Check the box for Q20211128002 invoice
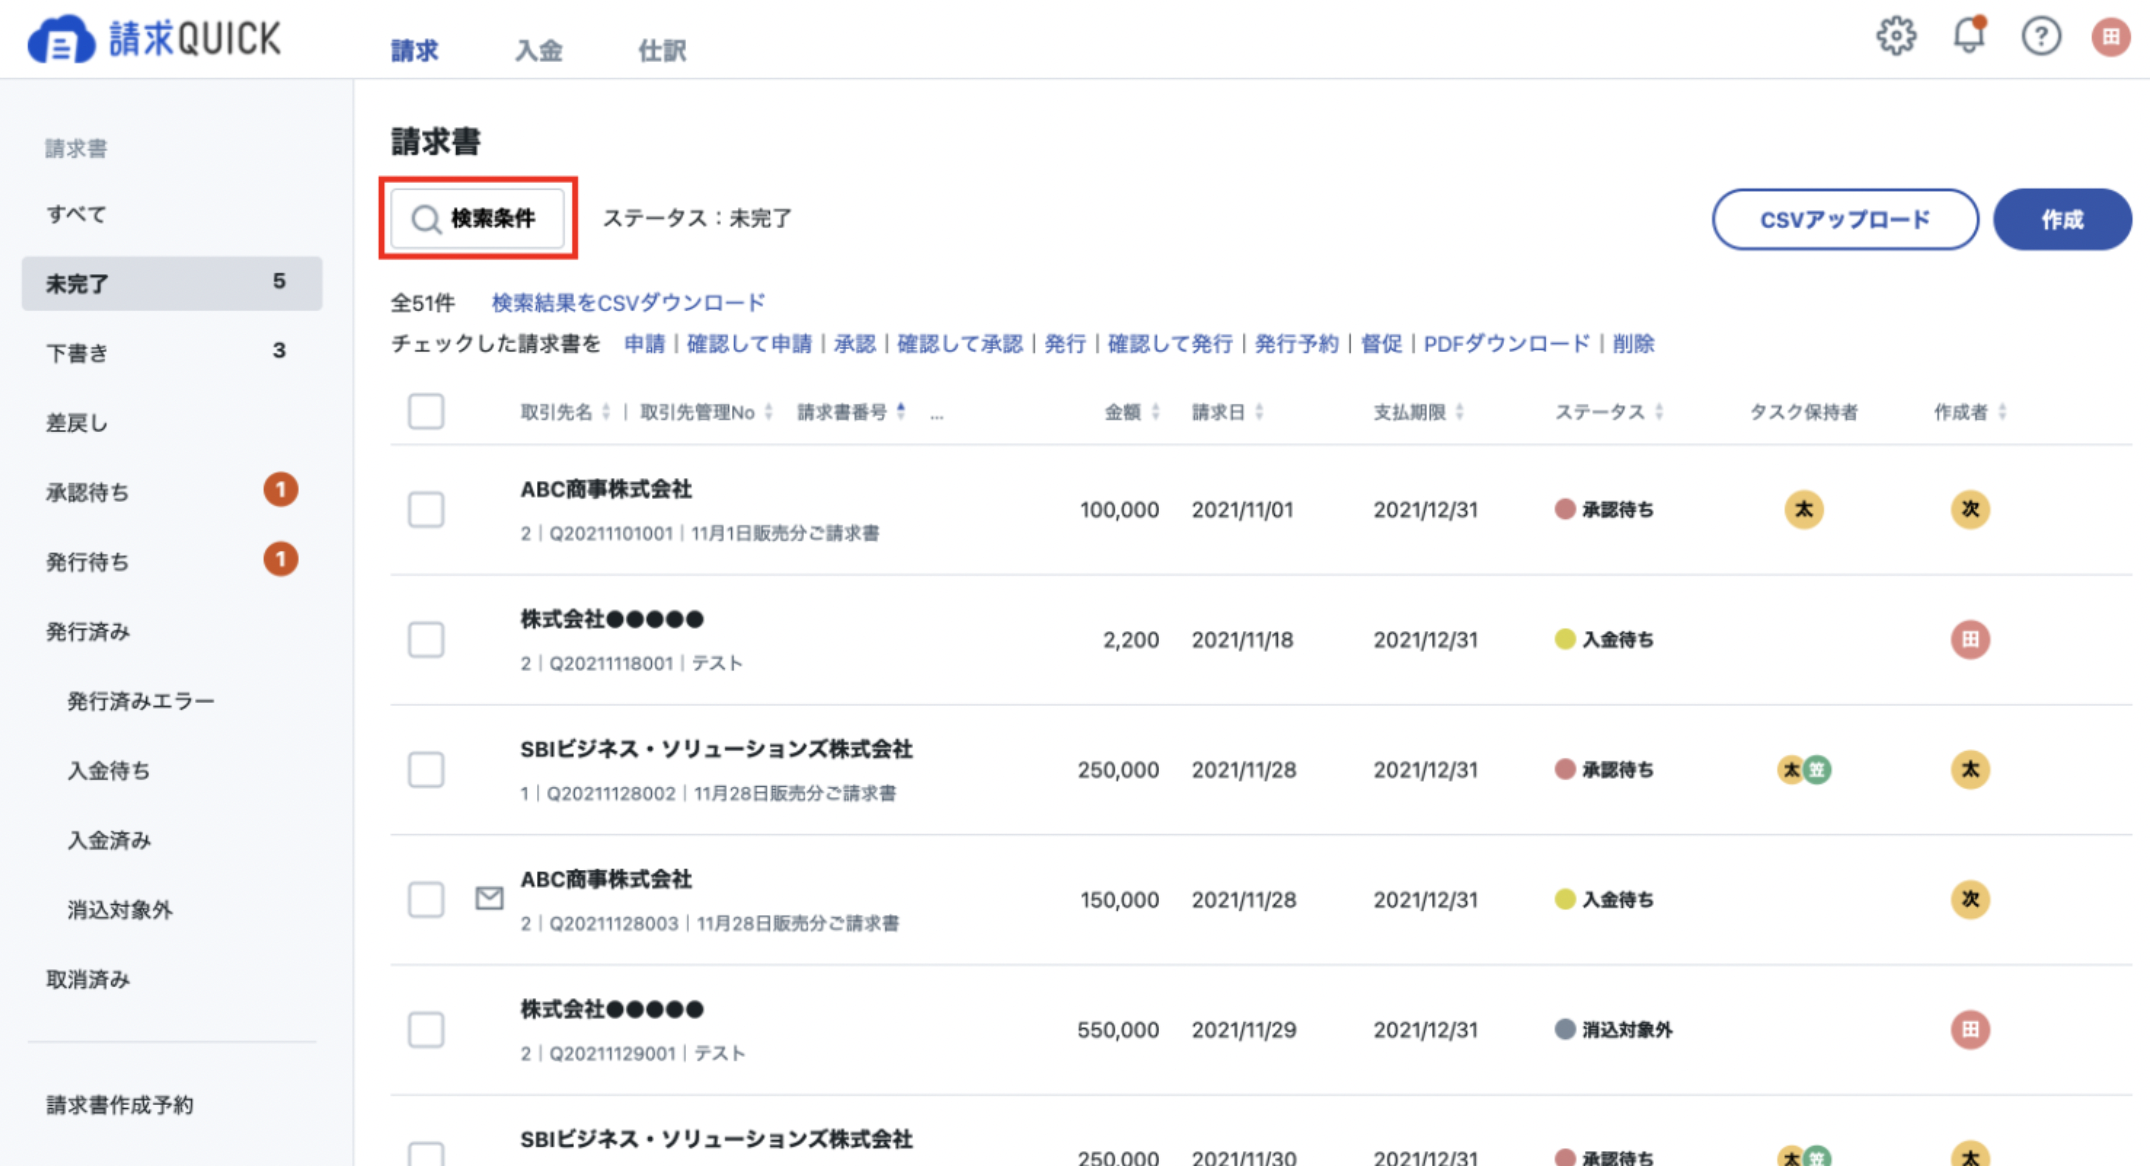 426,769
